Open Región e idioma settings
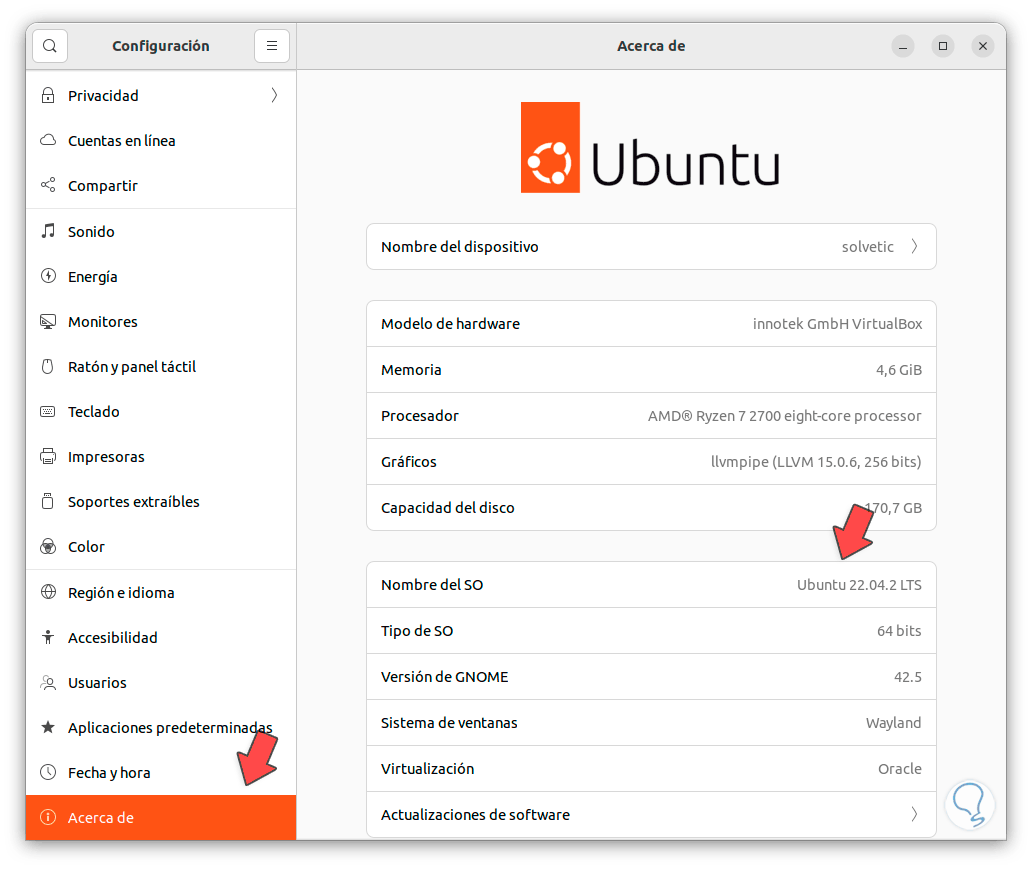 [161, 592]
